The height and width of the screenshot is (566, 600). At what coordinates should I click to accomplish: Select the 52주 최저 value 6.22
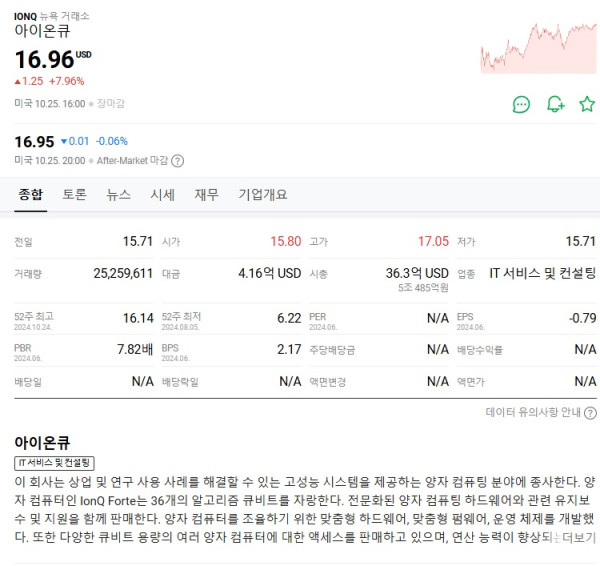(x=289, y=318)
